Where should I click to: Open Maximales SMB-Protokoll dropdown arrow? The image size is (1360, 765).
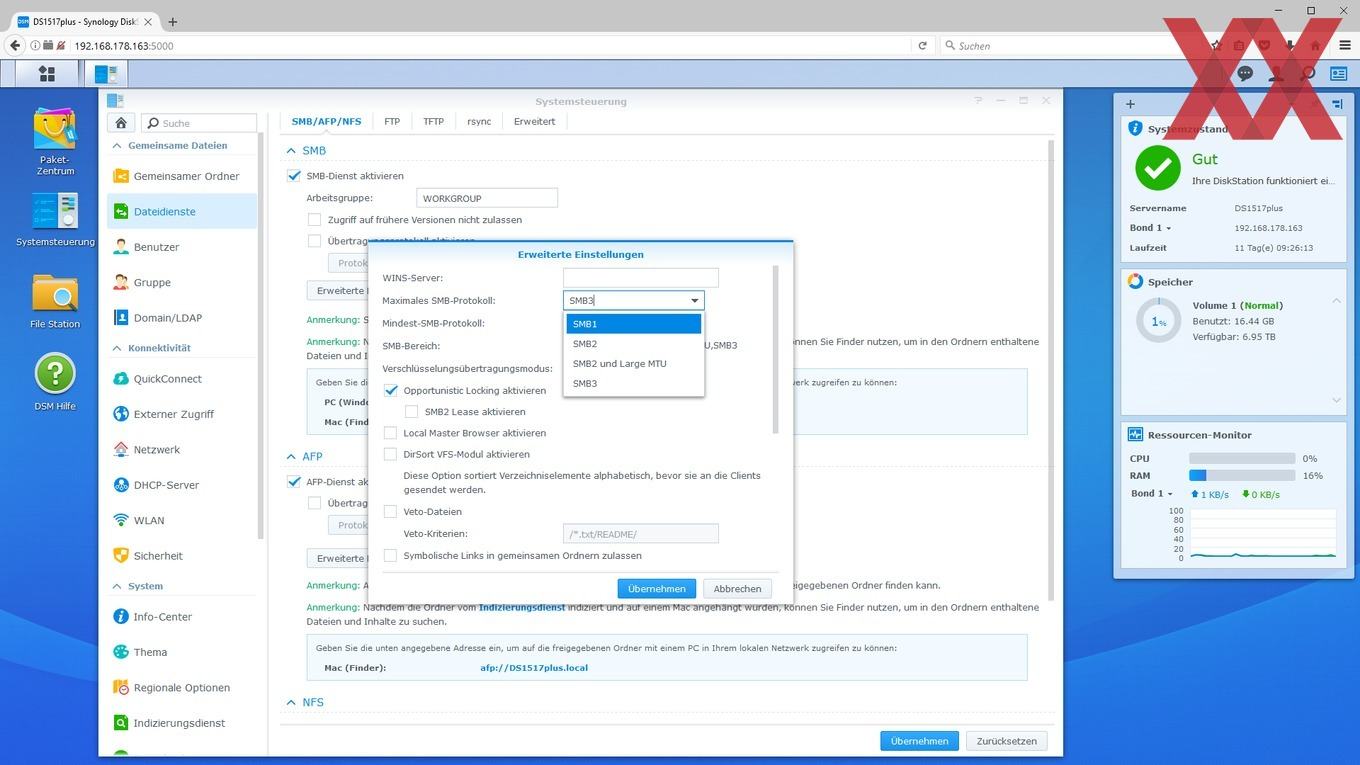[x=694, y=300]
